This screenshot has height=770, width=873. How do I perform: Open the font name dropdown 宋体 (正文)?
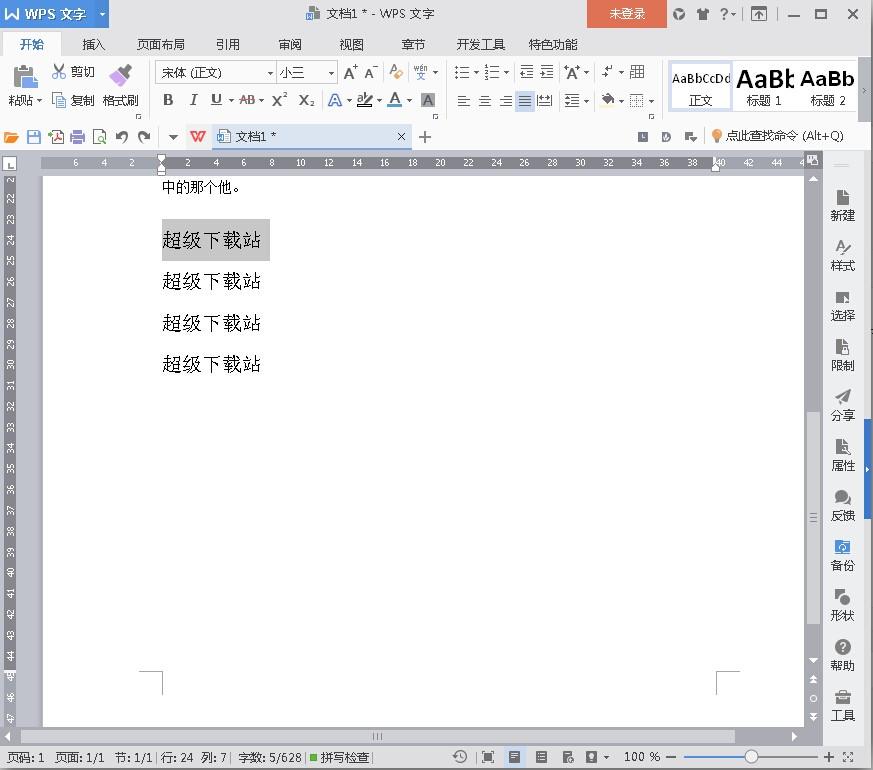[x=270, y=73]
